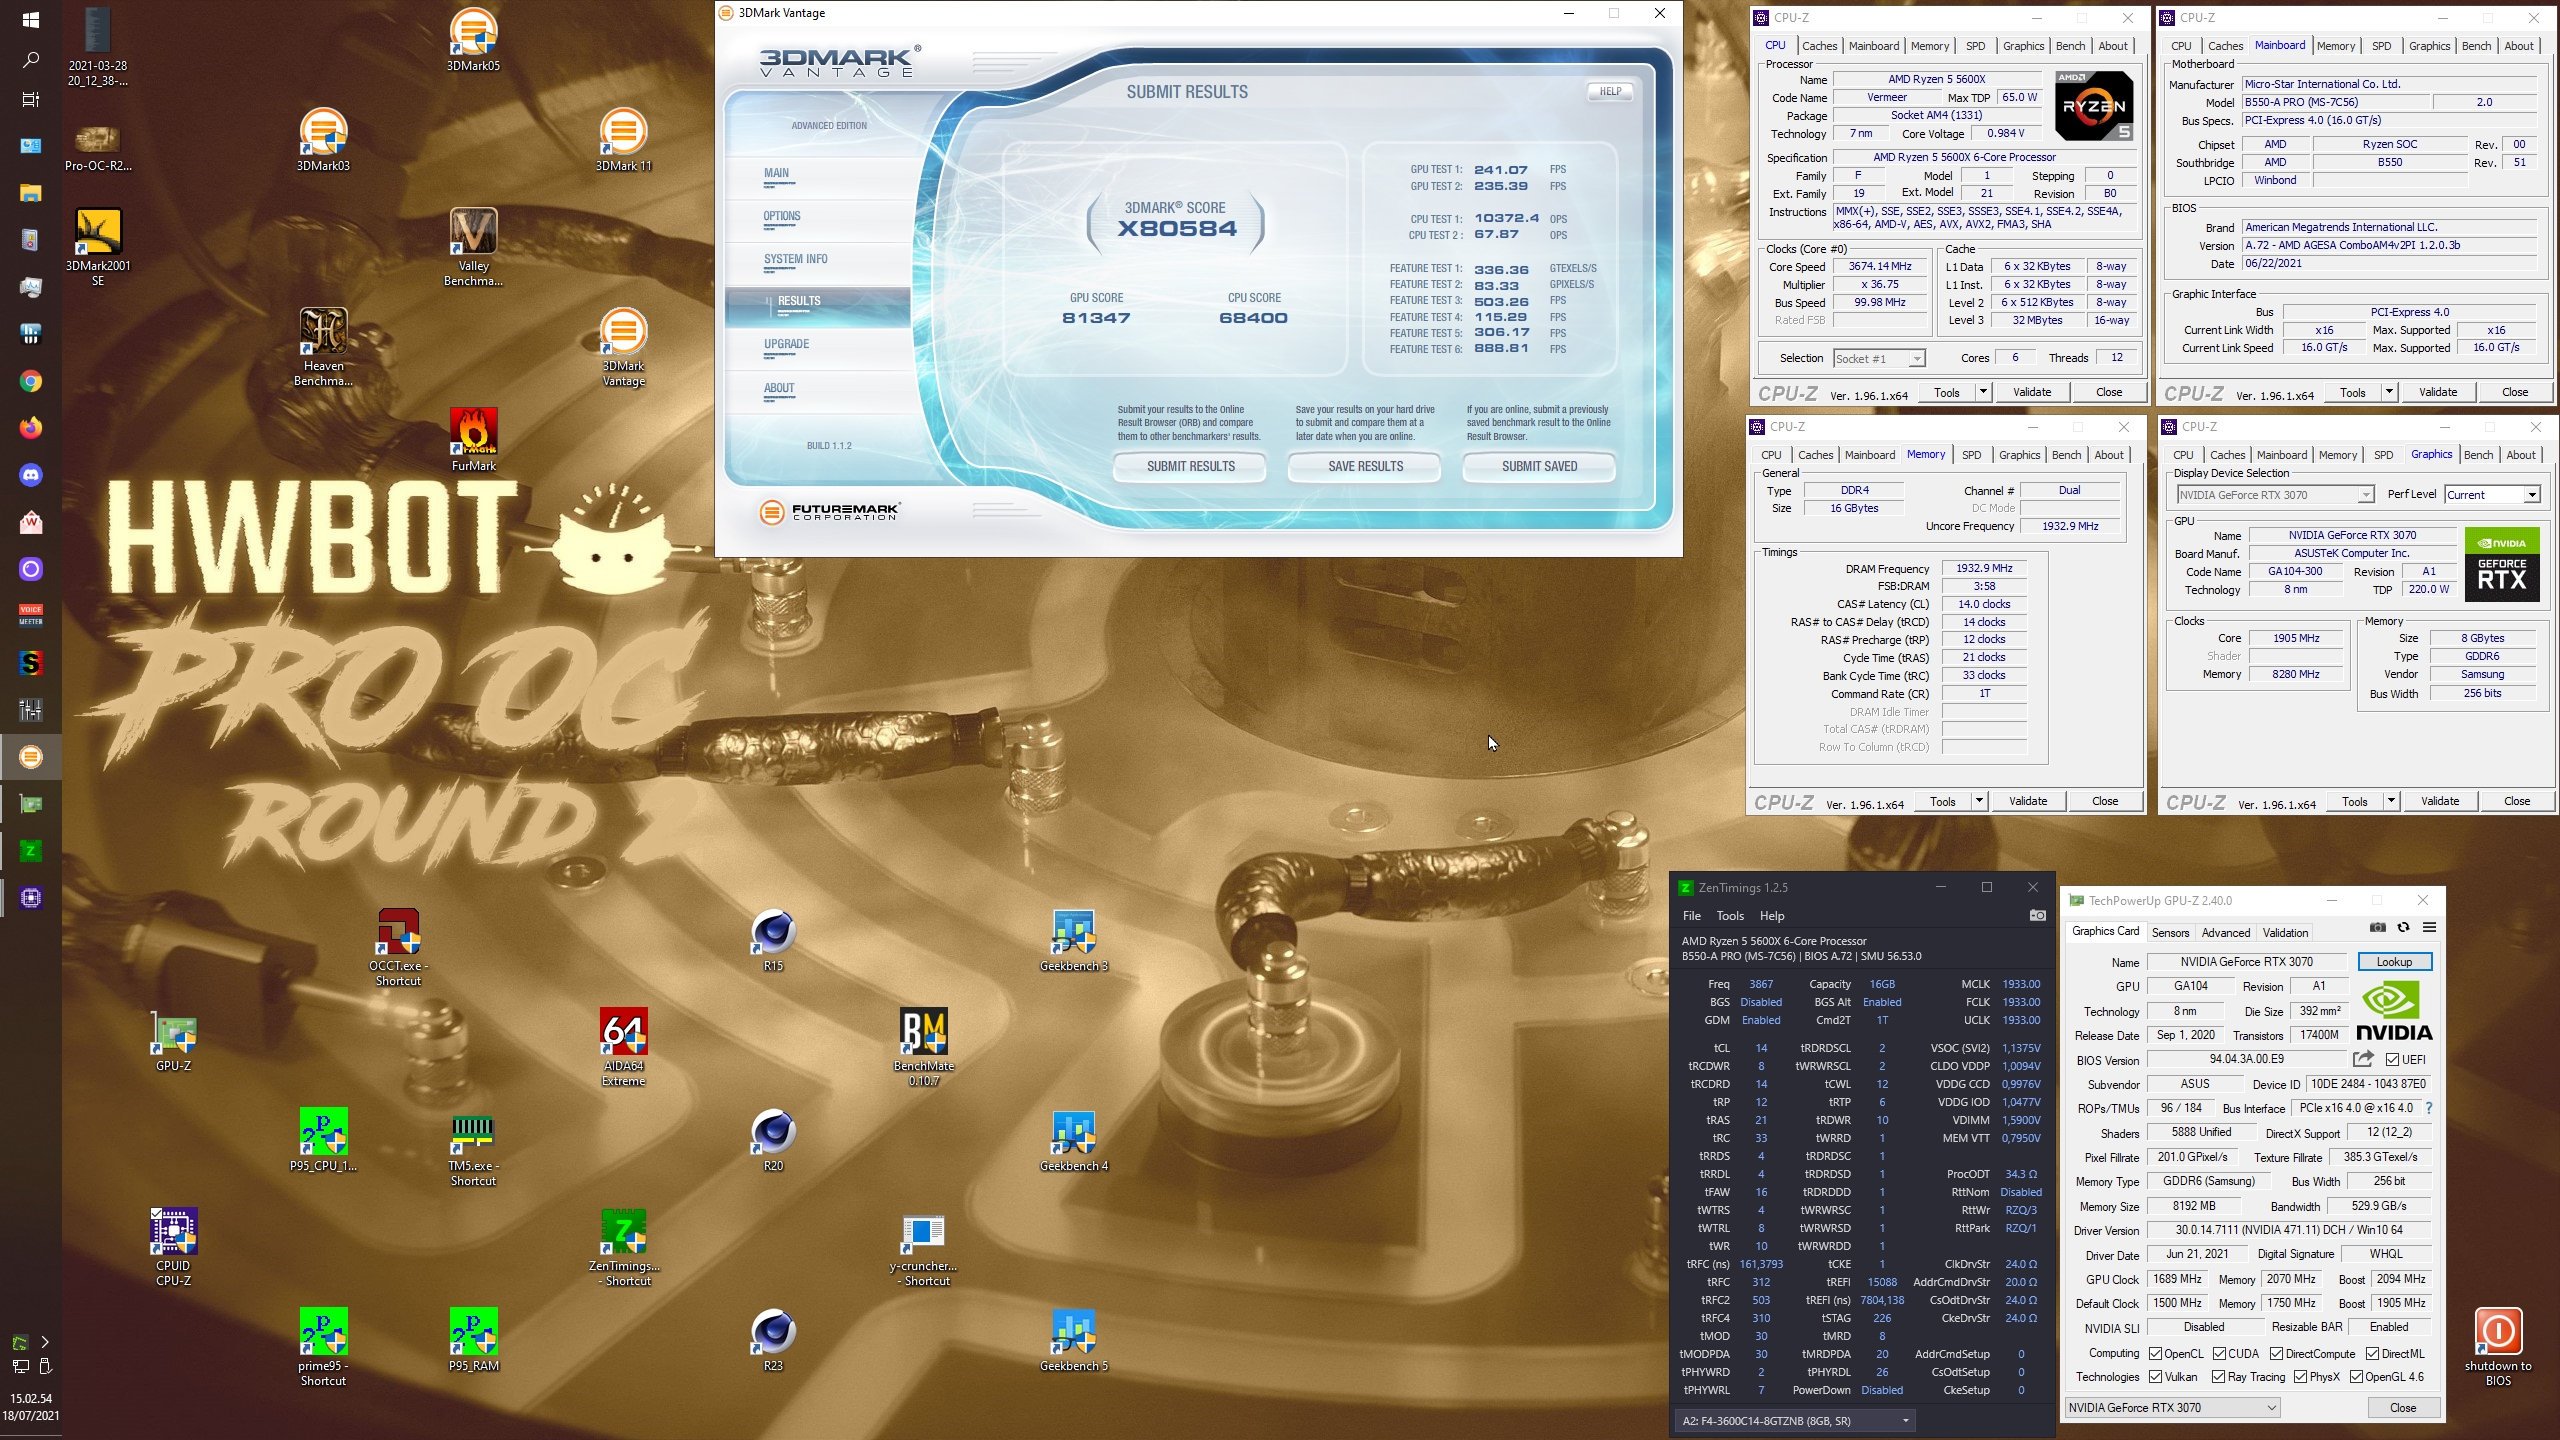This screenshot has width=2560, height=1440.
Task: Expand Tools arrow in the CPU-Z Memory tab window
Action: click(x=1979, y=801)
